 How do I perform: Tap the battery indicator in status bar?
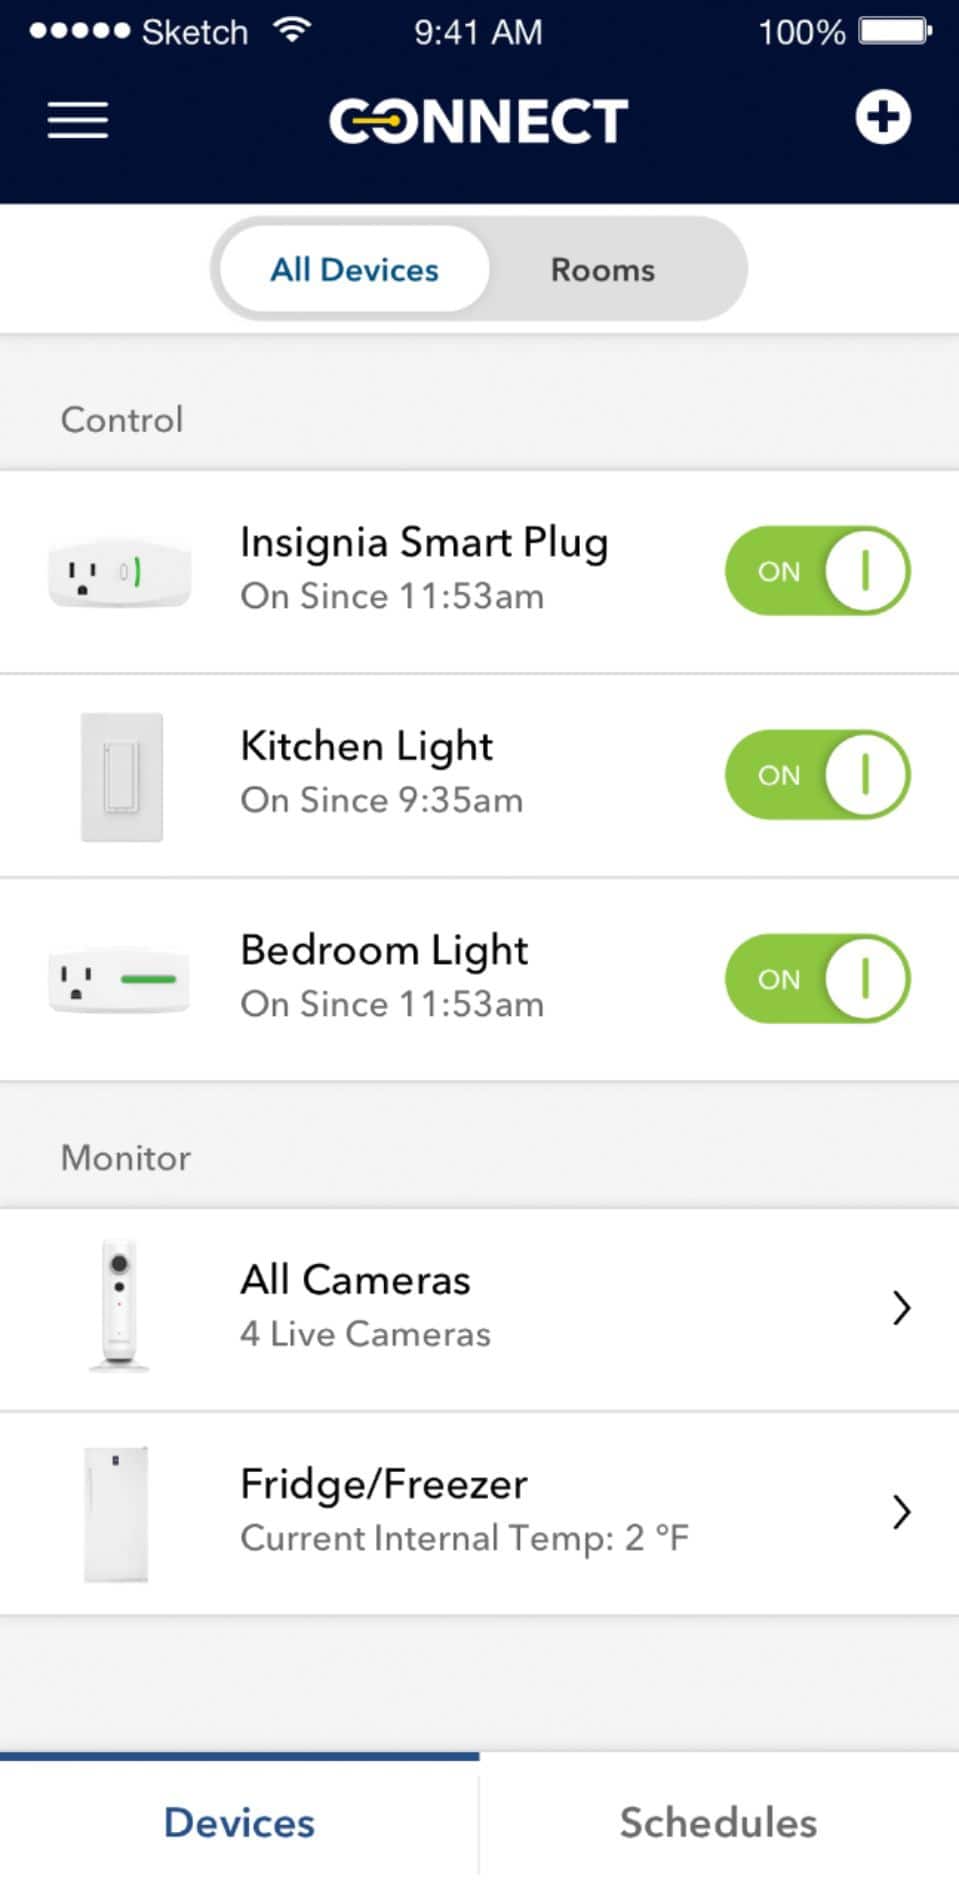click(895, 32)
